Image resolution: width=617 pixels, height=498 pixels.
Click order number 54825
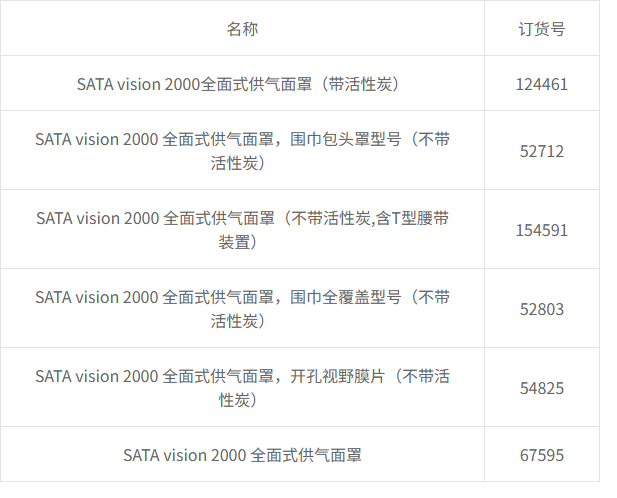coord(542,388)
